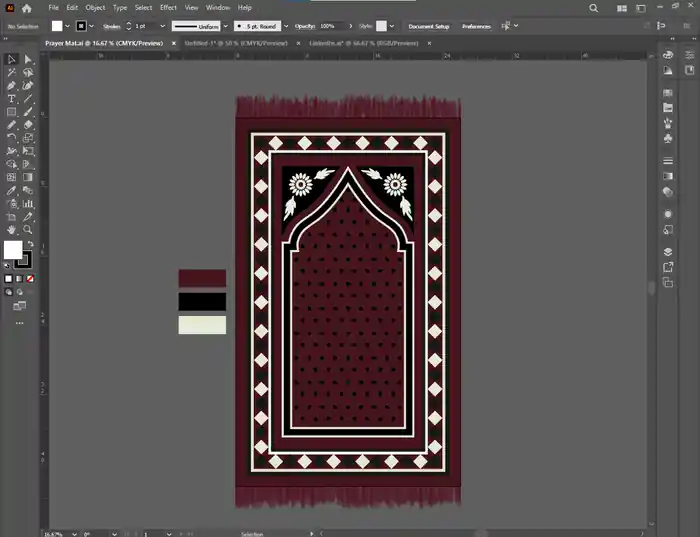
Task: Open the Brushes panel icon
Action: tap(668, 123)
